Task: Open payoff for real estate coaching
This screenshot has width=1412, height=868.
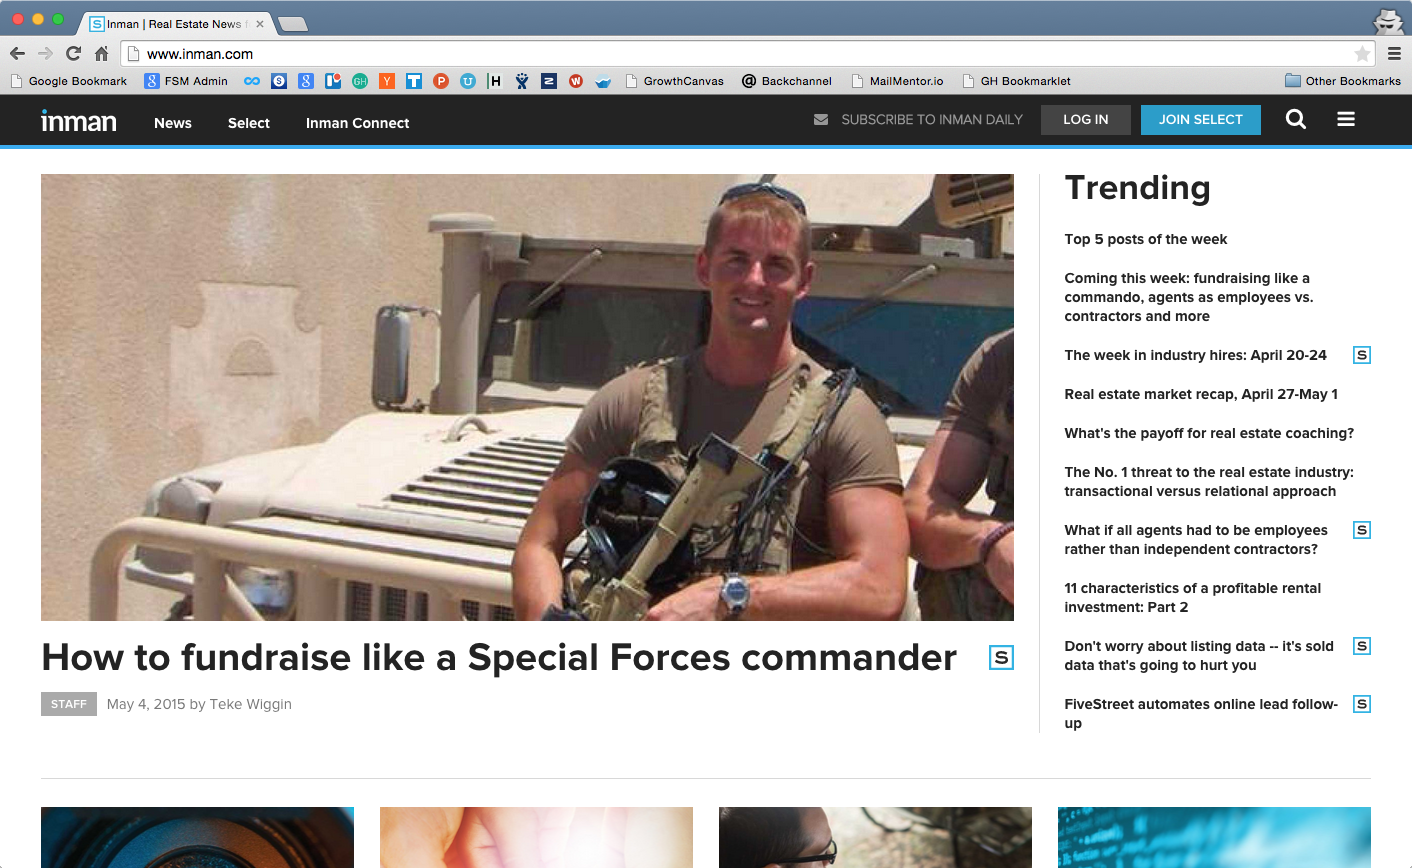Action: [1209, 433]
